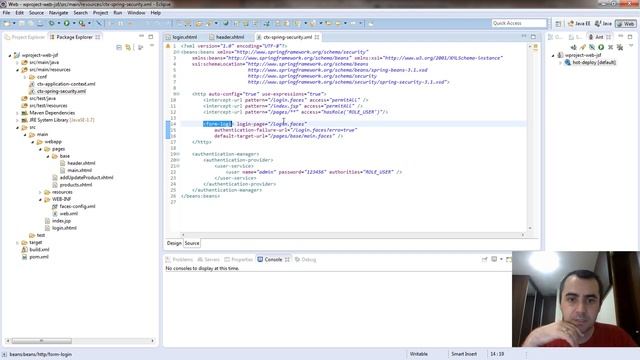Open the Window menu
The height and width of the screenshot is (360, 640).
(136, 13)
